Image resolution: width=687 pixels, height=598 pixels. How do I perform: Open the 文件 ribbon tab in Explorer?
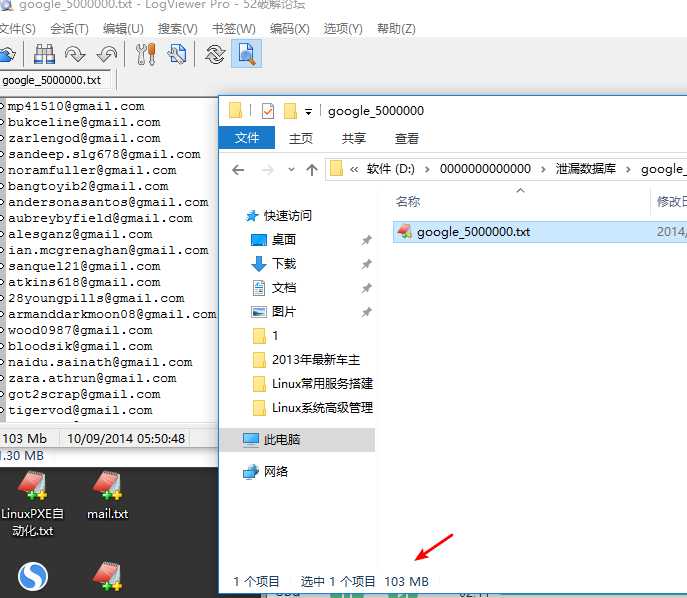(247, 138)
